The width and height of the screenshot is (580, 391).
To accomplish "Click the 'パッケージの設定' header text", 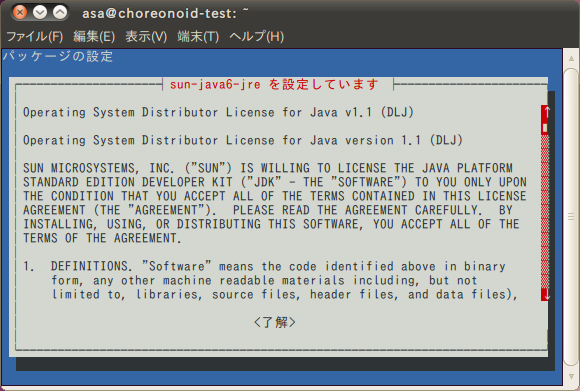I will 58,56.
